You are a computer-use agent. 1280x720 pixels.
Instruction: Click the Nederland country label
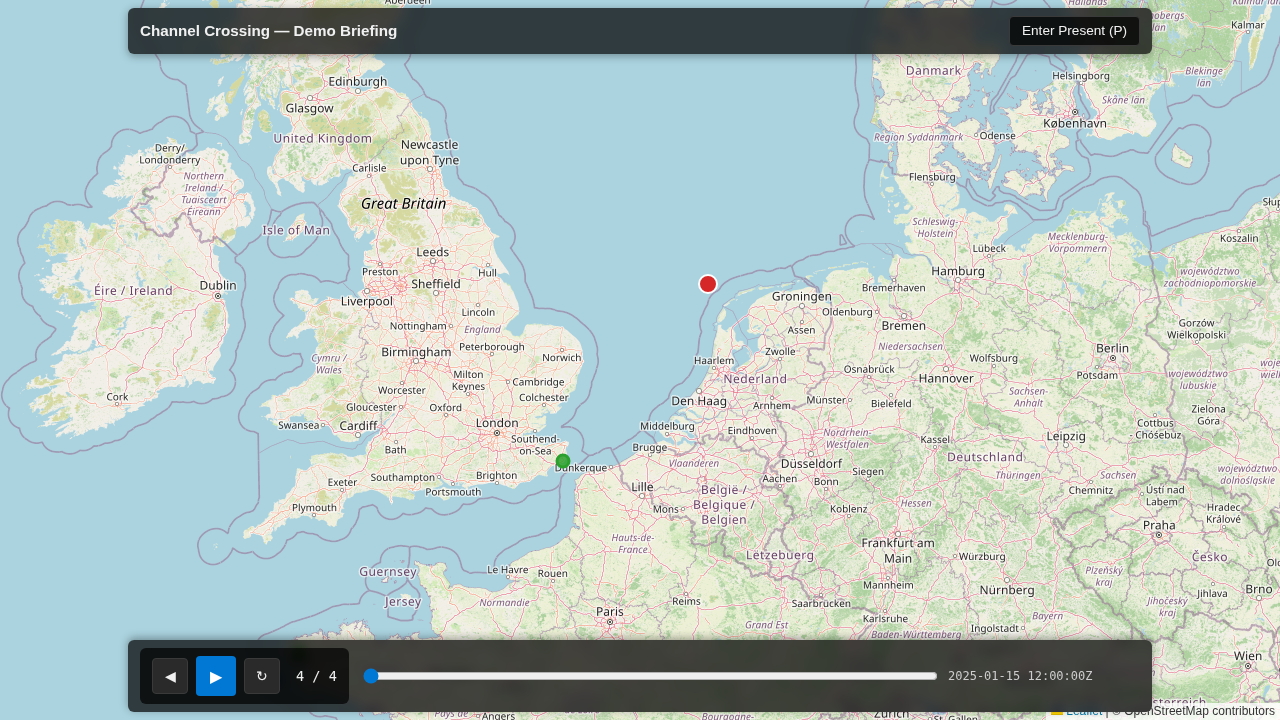pyautogui.click(x=755, y=379)
